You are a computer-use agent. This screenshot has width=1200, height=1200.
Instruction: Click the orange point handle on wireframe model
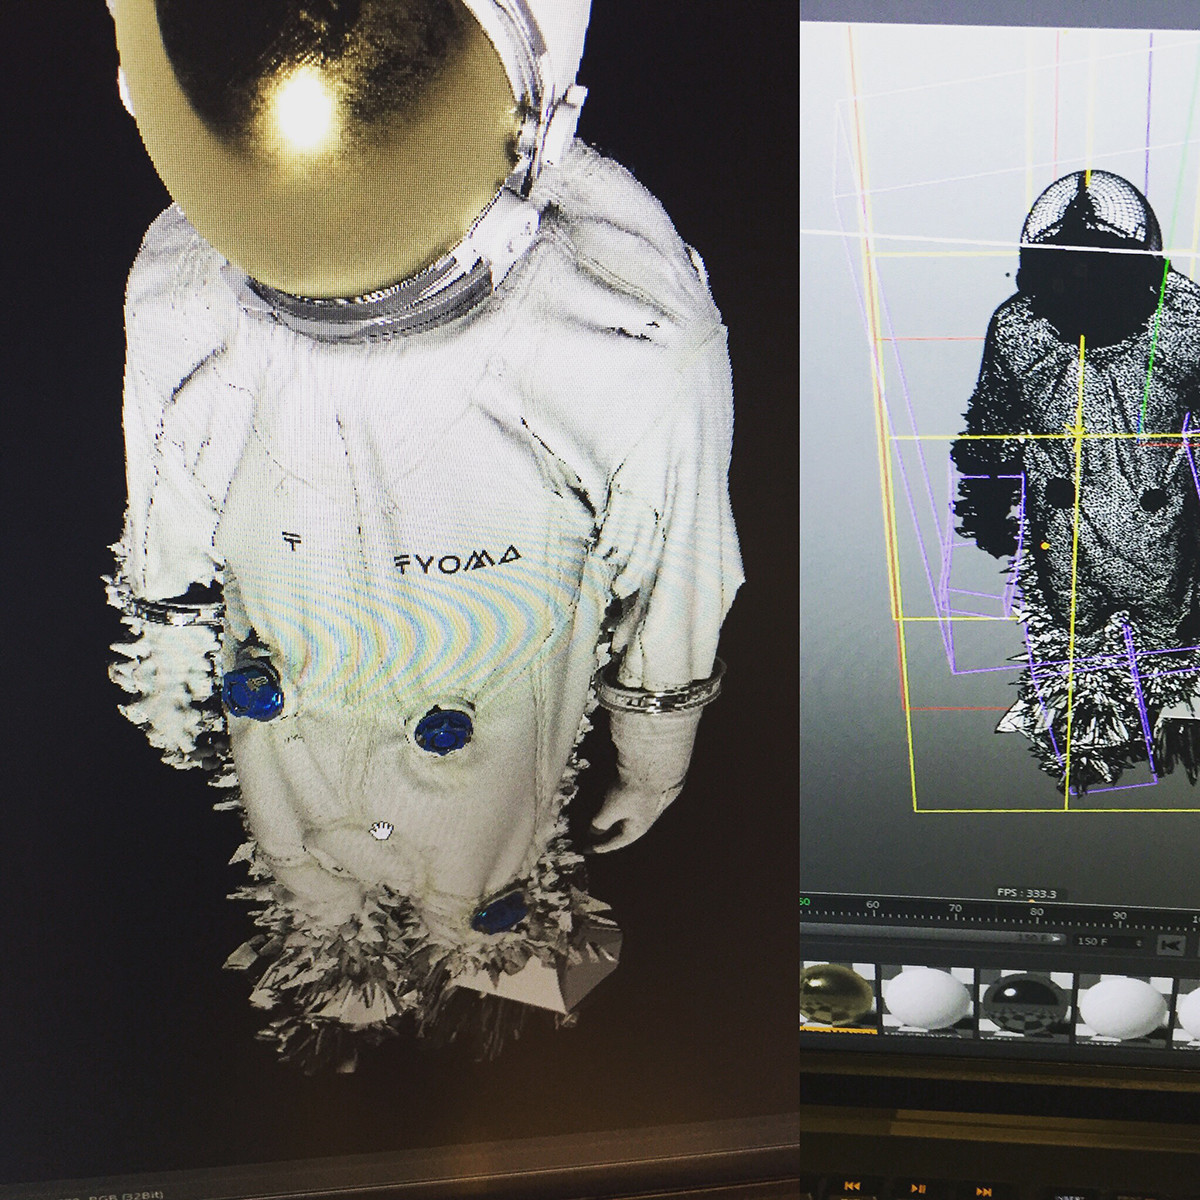pos(1046,547)
